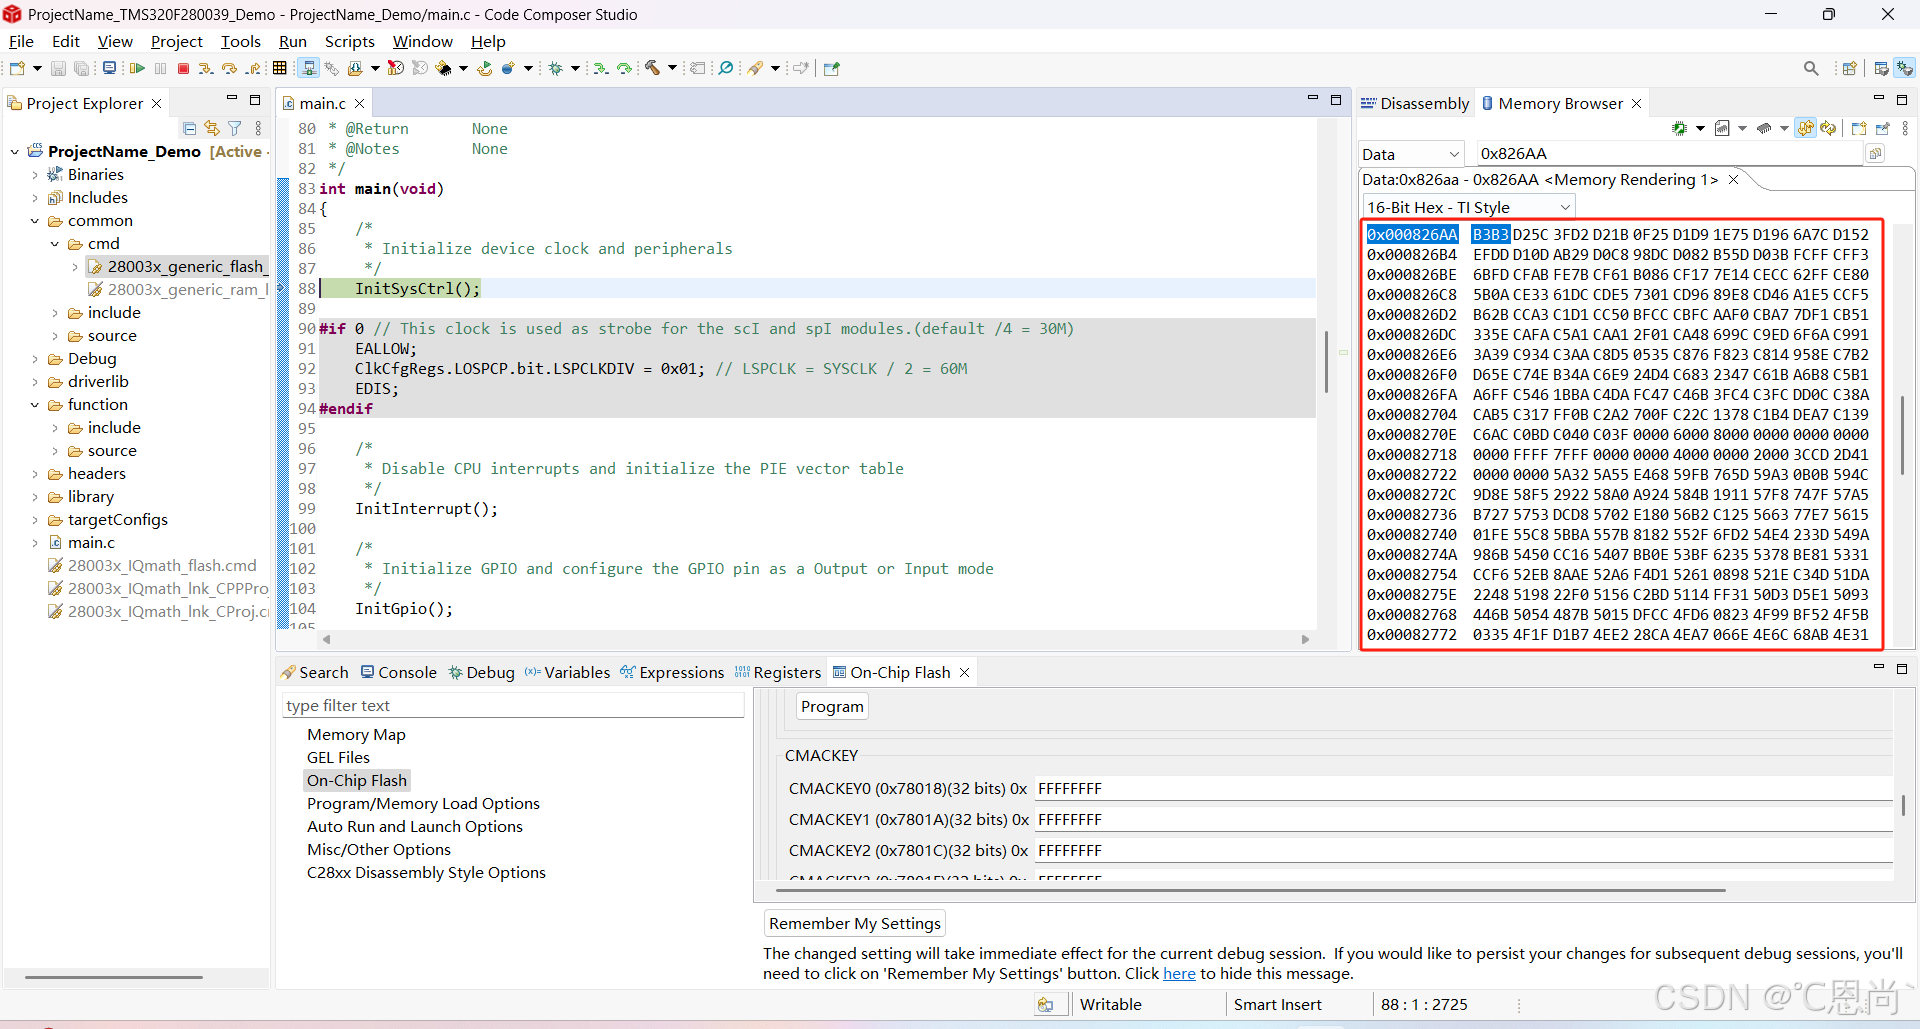Expand the driverlib folder
Screen dimensions: 1920x1029
35,382
